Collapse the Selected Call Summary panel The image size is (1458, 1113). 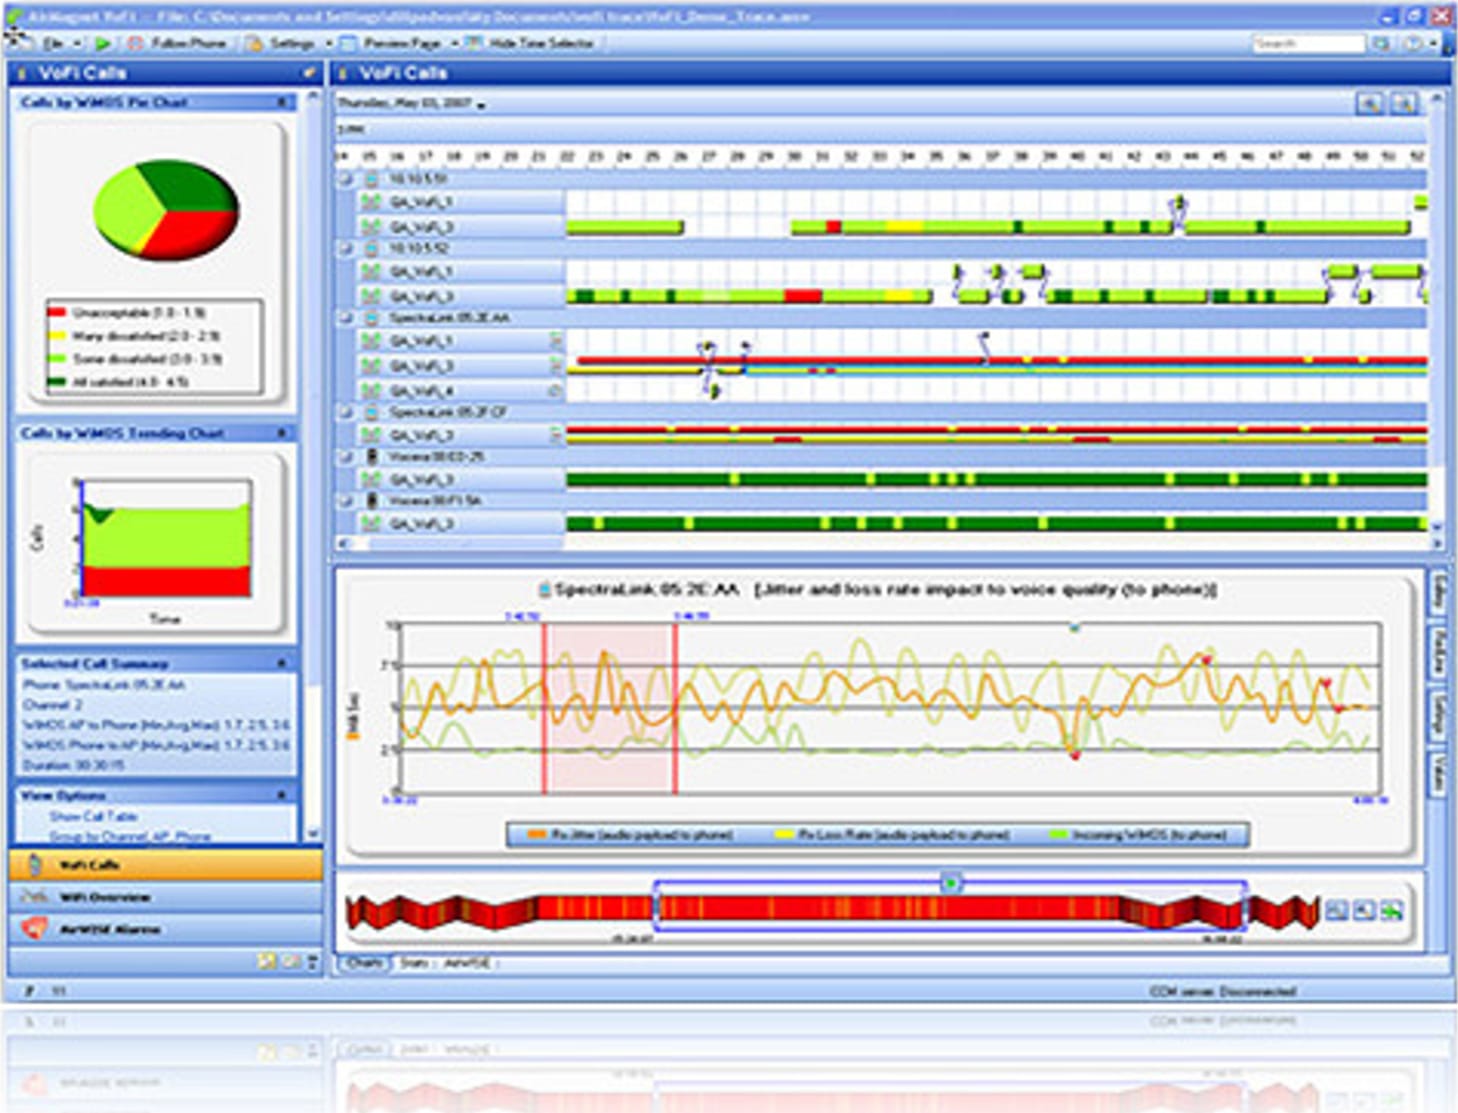pyautogui.click(x=282, y=663)
